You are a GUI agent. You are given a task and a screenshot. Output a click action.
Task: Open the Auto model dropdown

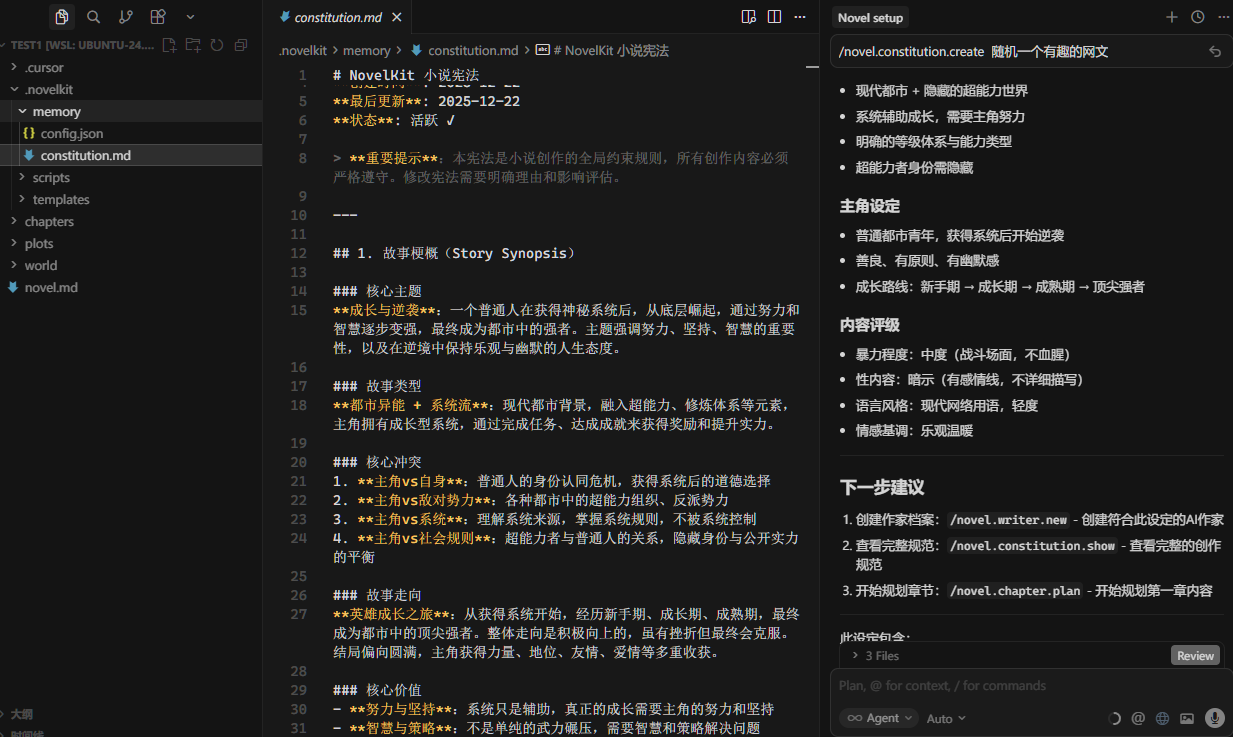point(946,718)
